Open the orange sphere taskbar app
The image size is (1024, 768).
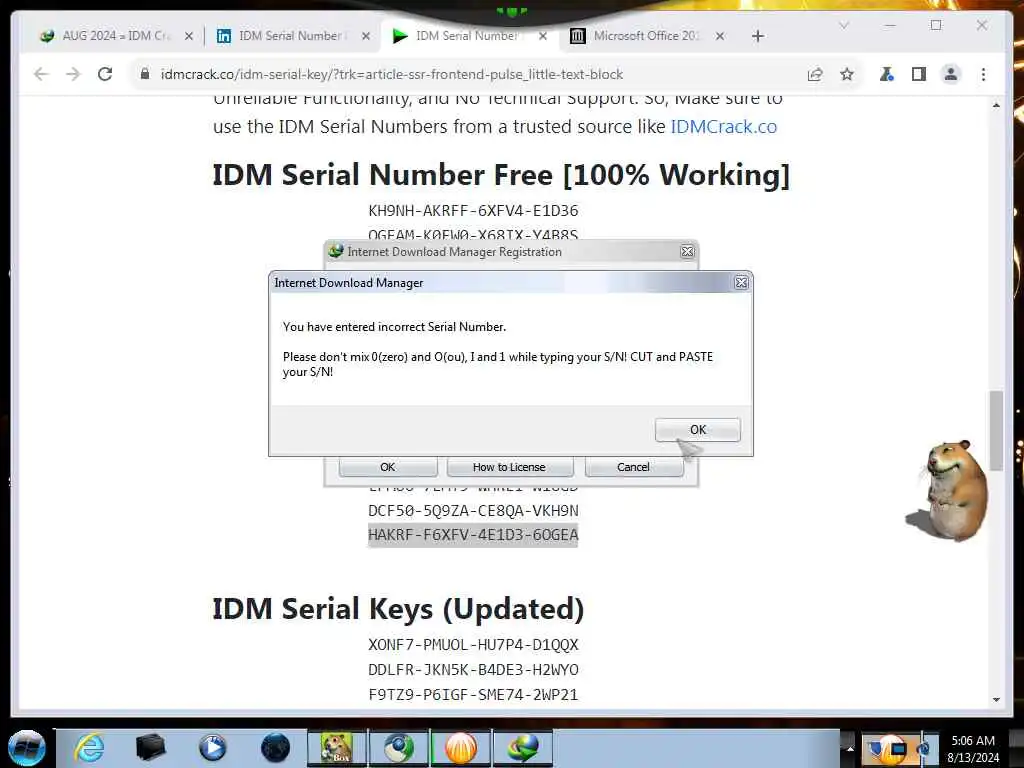tap(460, 748)
